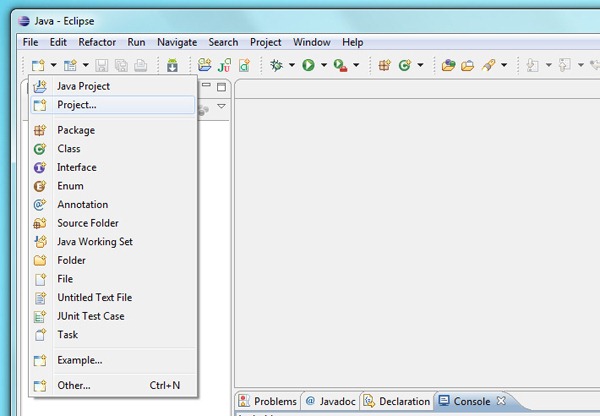This screenshot has width=600, height=416.
Task: Choose Java Working Set menu entry
Action: click(113, 241)
